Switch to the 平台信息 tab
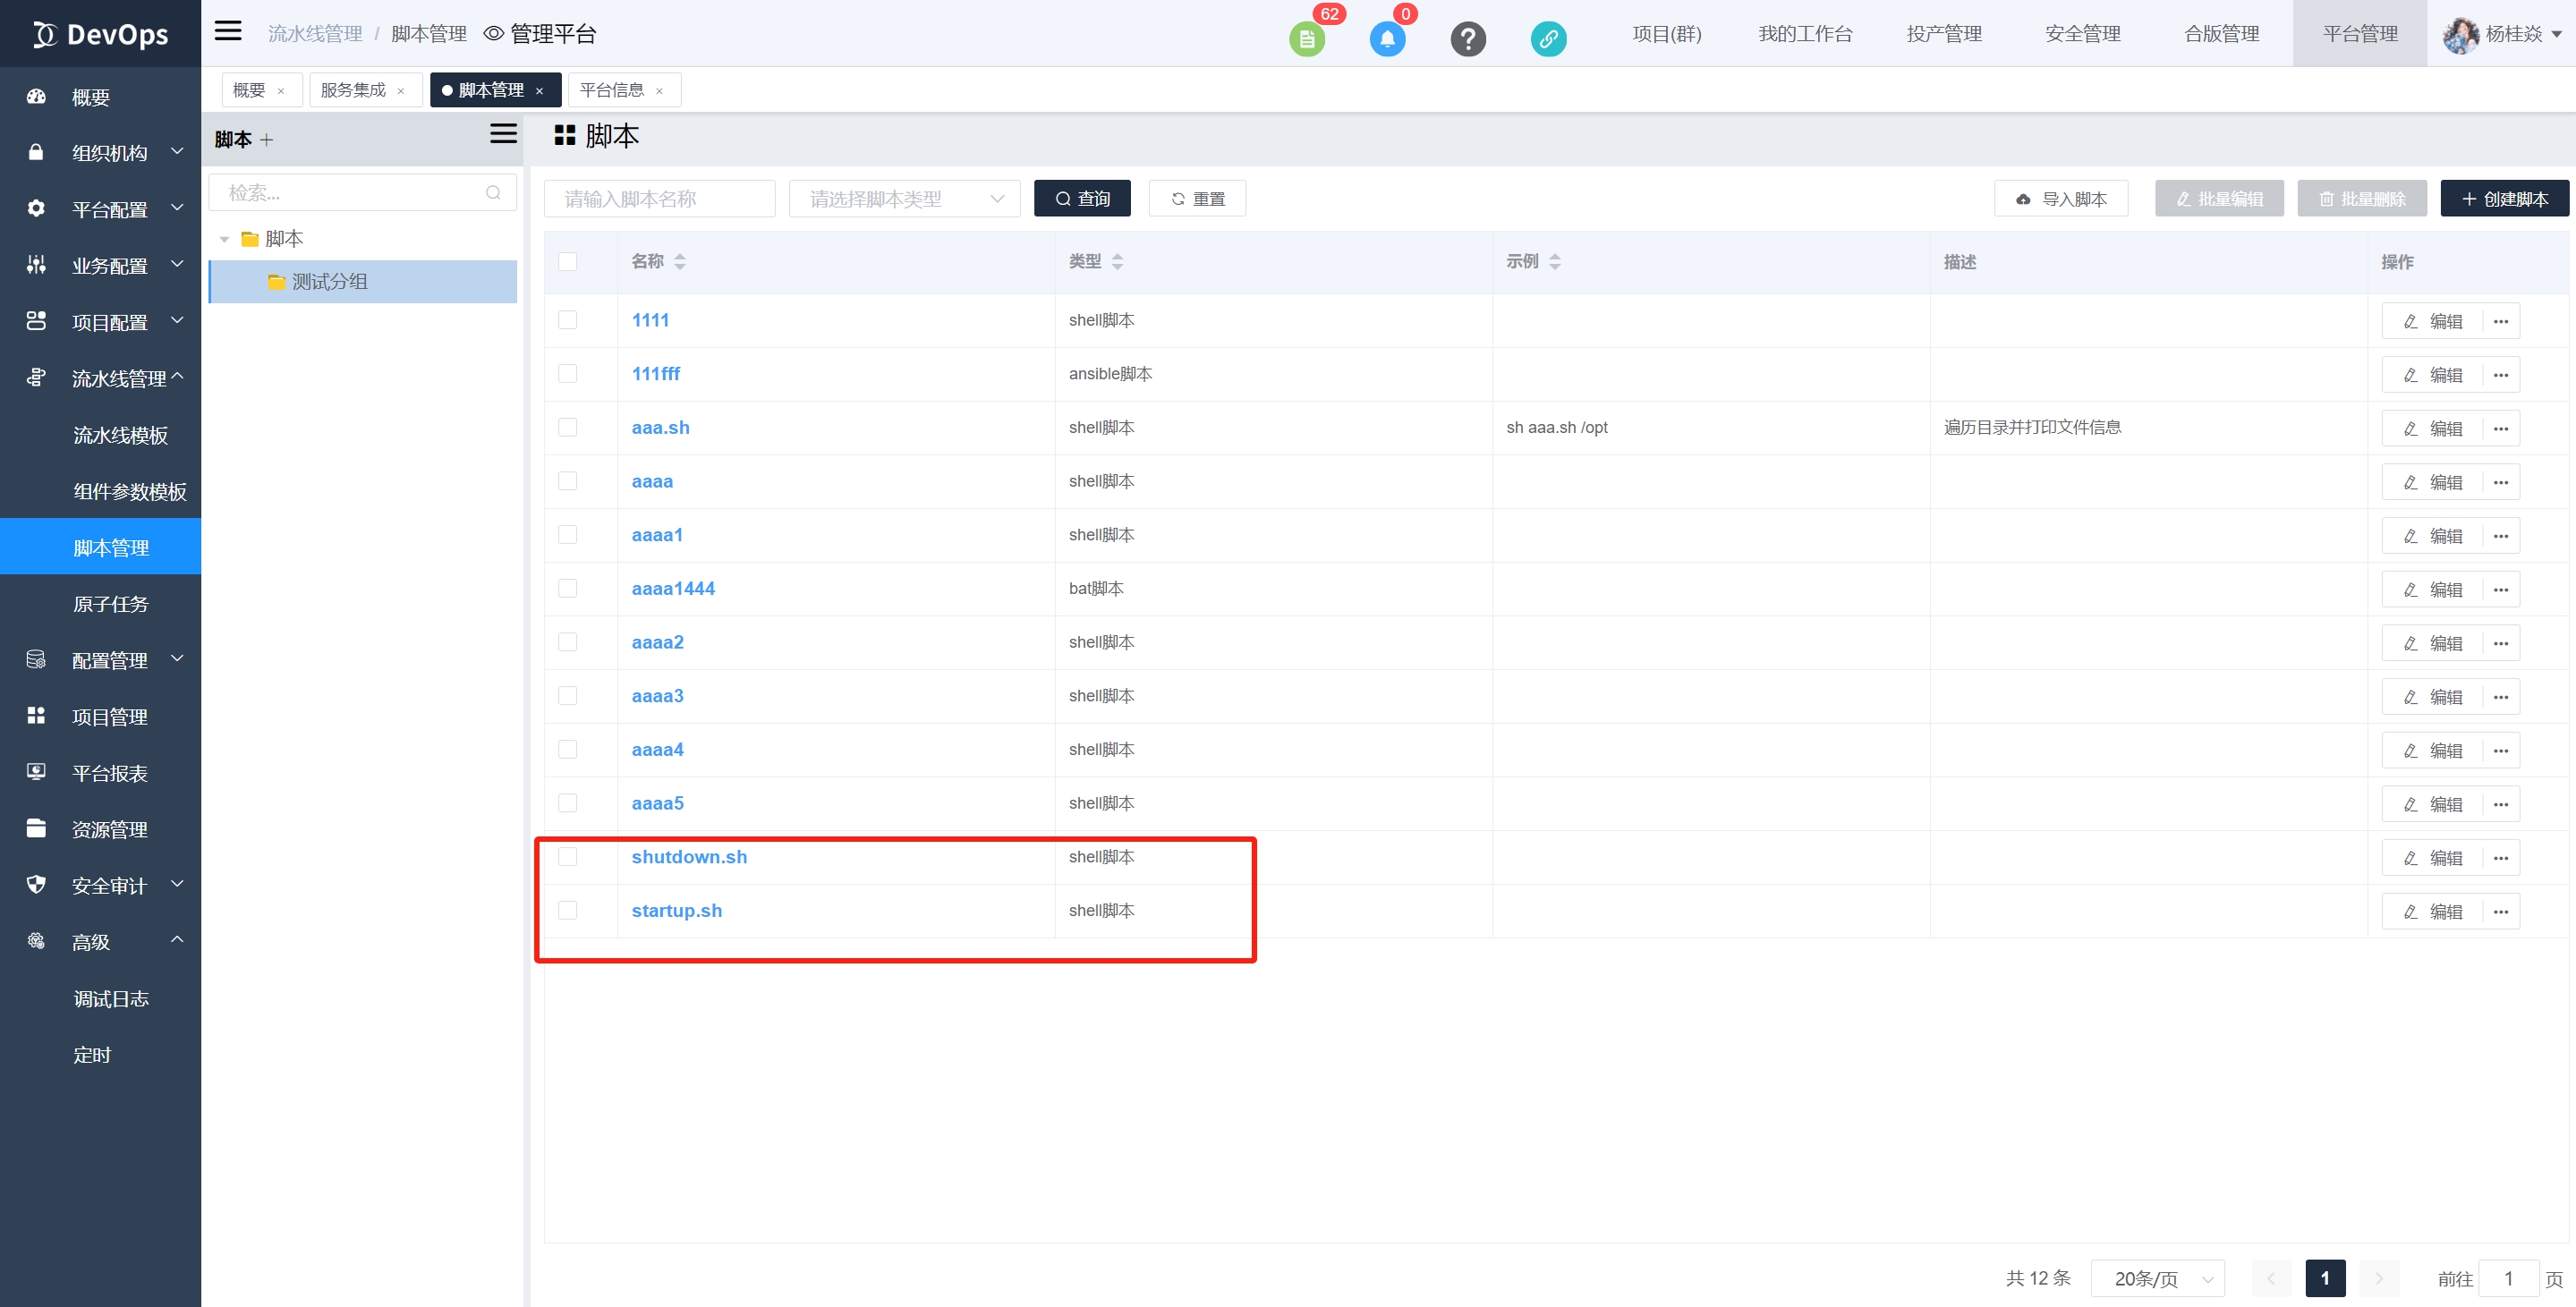The width and height of the screenshot is (2576, 1307). [611, 90]
